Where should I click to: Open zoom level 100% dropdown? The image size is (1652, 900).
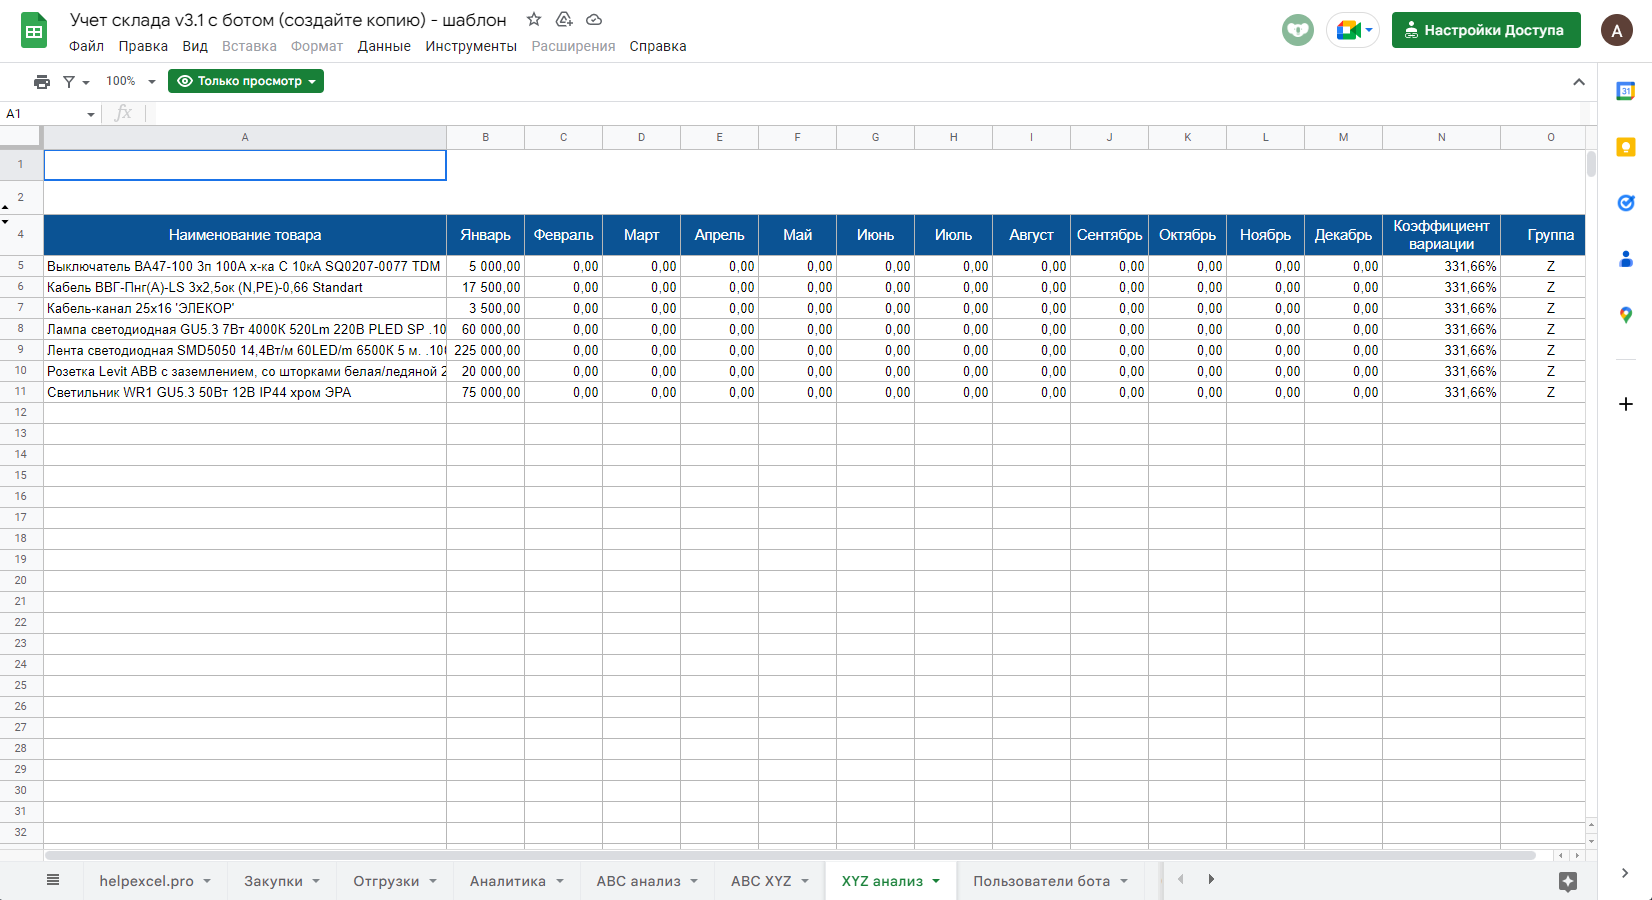point(131,81)
